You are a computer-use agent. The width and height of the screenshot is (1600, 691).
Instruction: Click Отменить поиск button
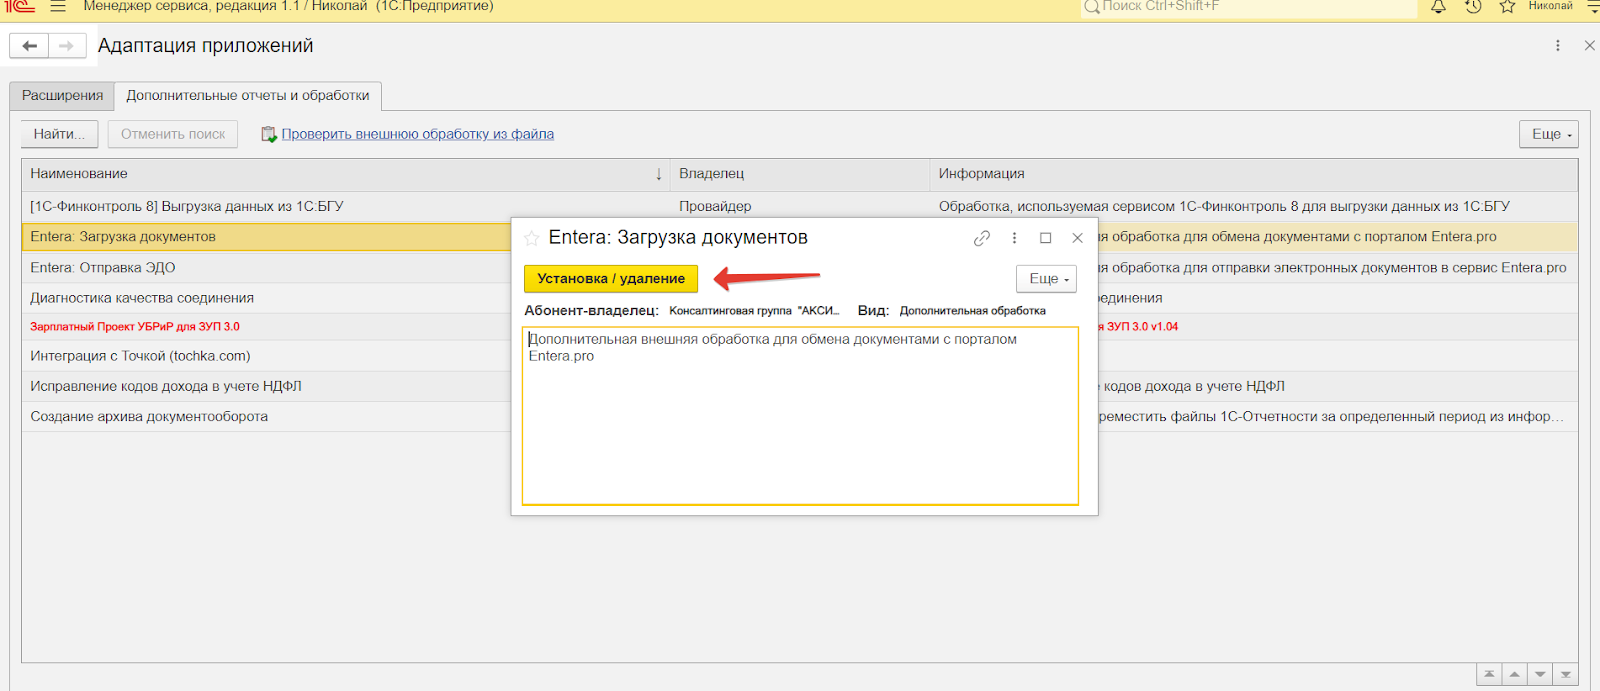click(x=173, y=134)
